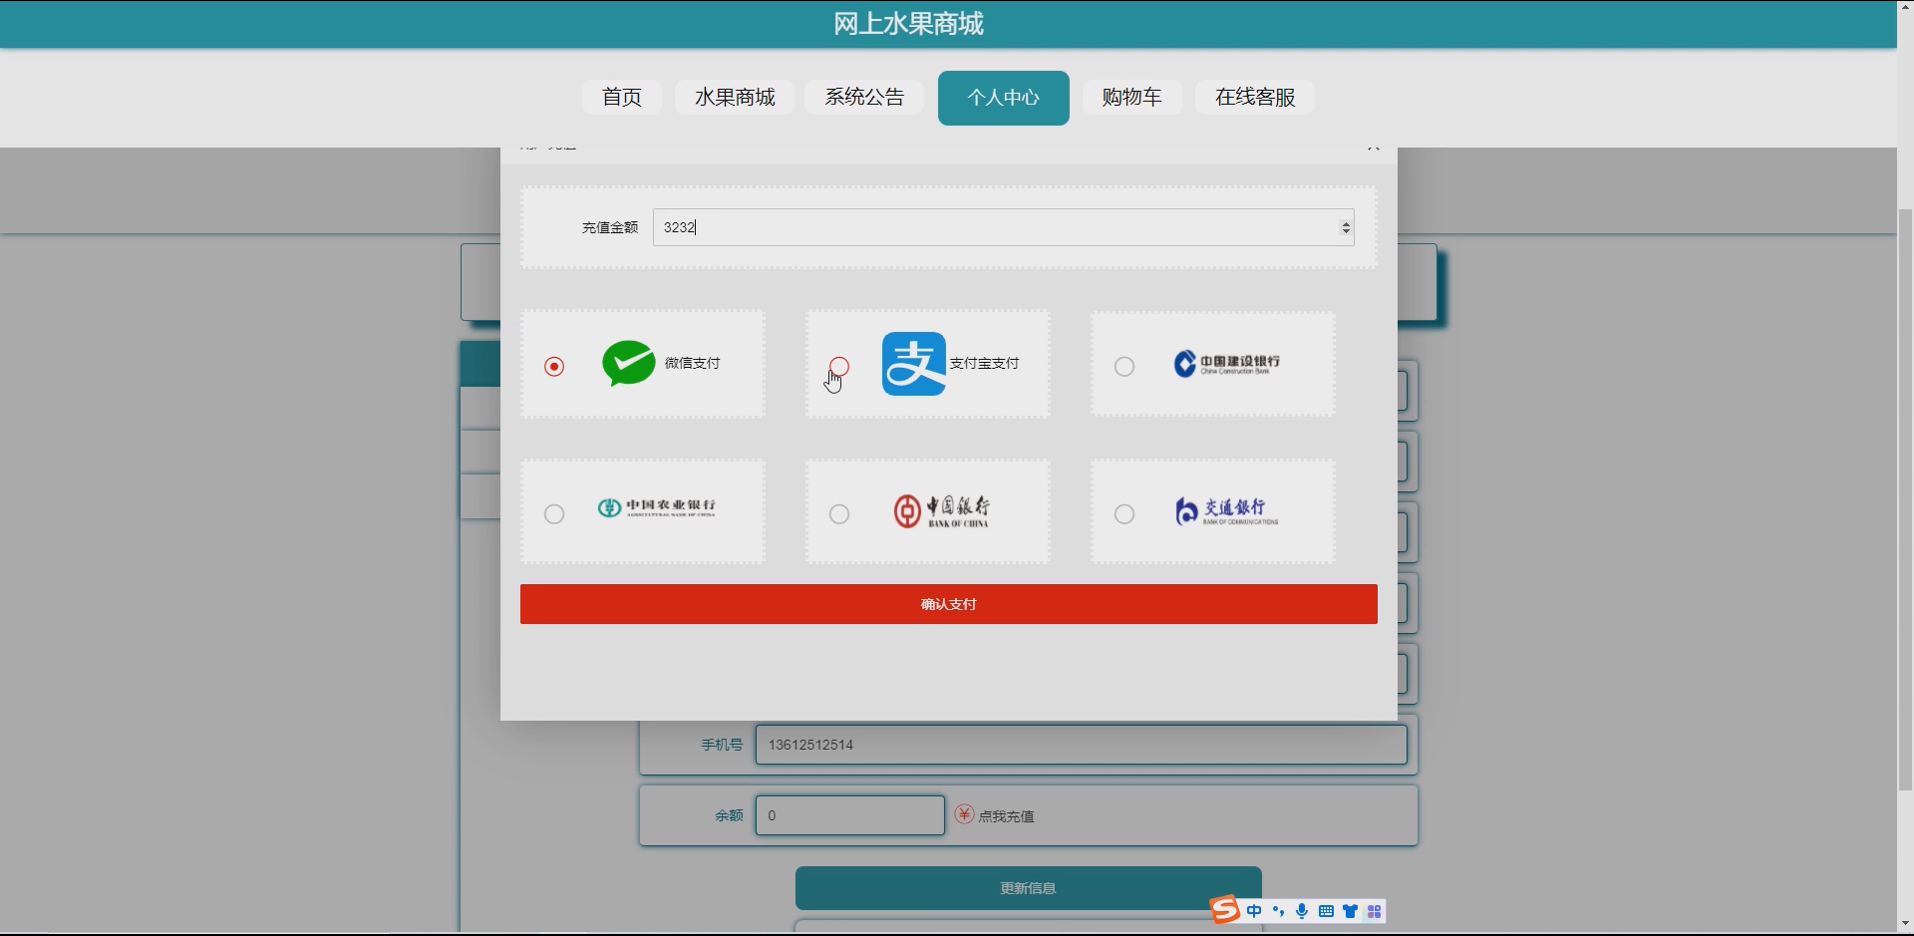Click the 点我充值 link

(1006, 816)
